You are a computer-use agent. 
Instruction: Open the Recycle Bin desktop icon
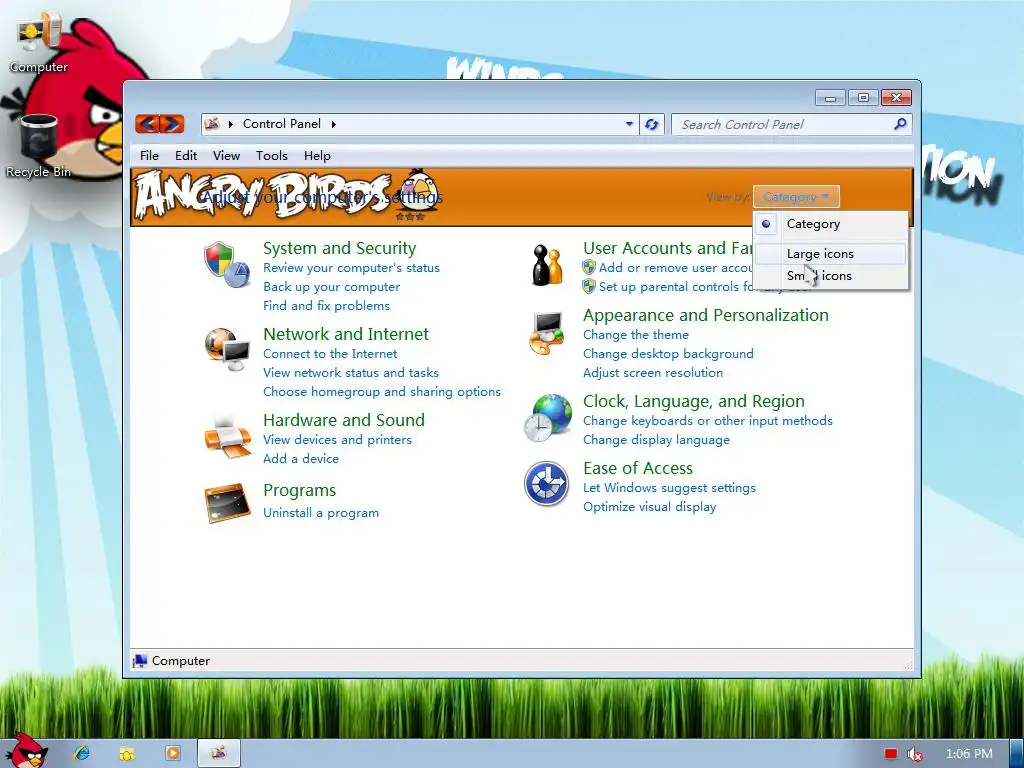coord(39,146)
